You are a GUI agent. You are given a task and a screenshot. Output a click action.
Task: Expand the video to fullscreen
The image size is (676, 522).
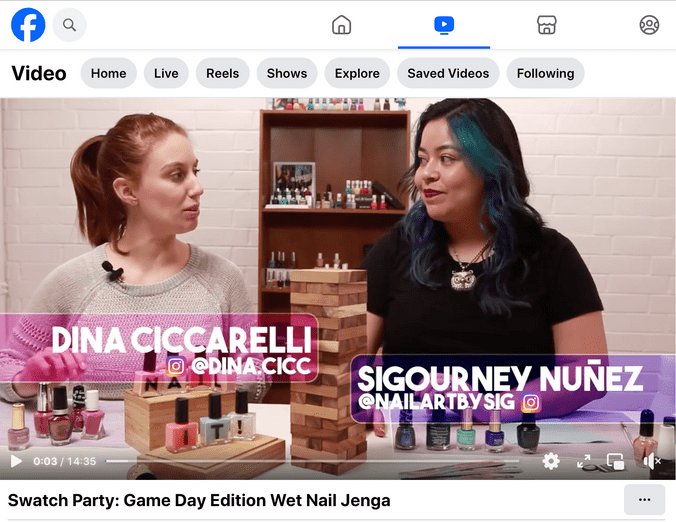coord(584,461)
